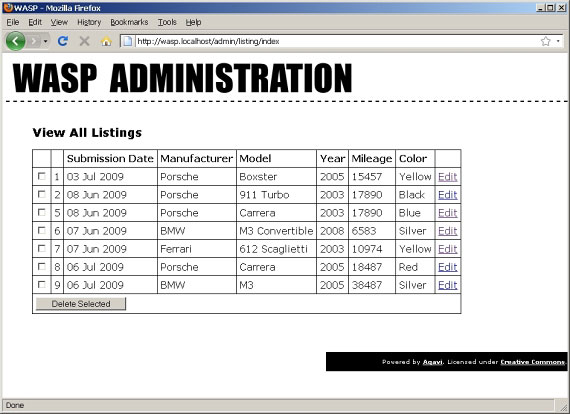Click the 'Done' status bar text

[x=15, y=405]
